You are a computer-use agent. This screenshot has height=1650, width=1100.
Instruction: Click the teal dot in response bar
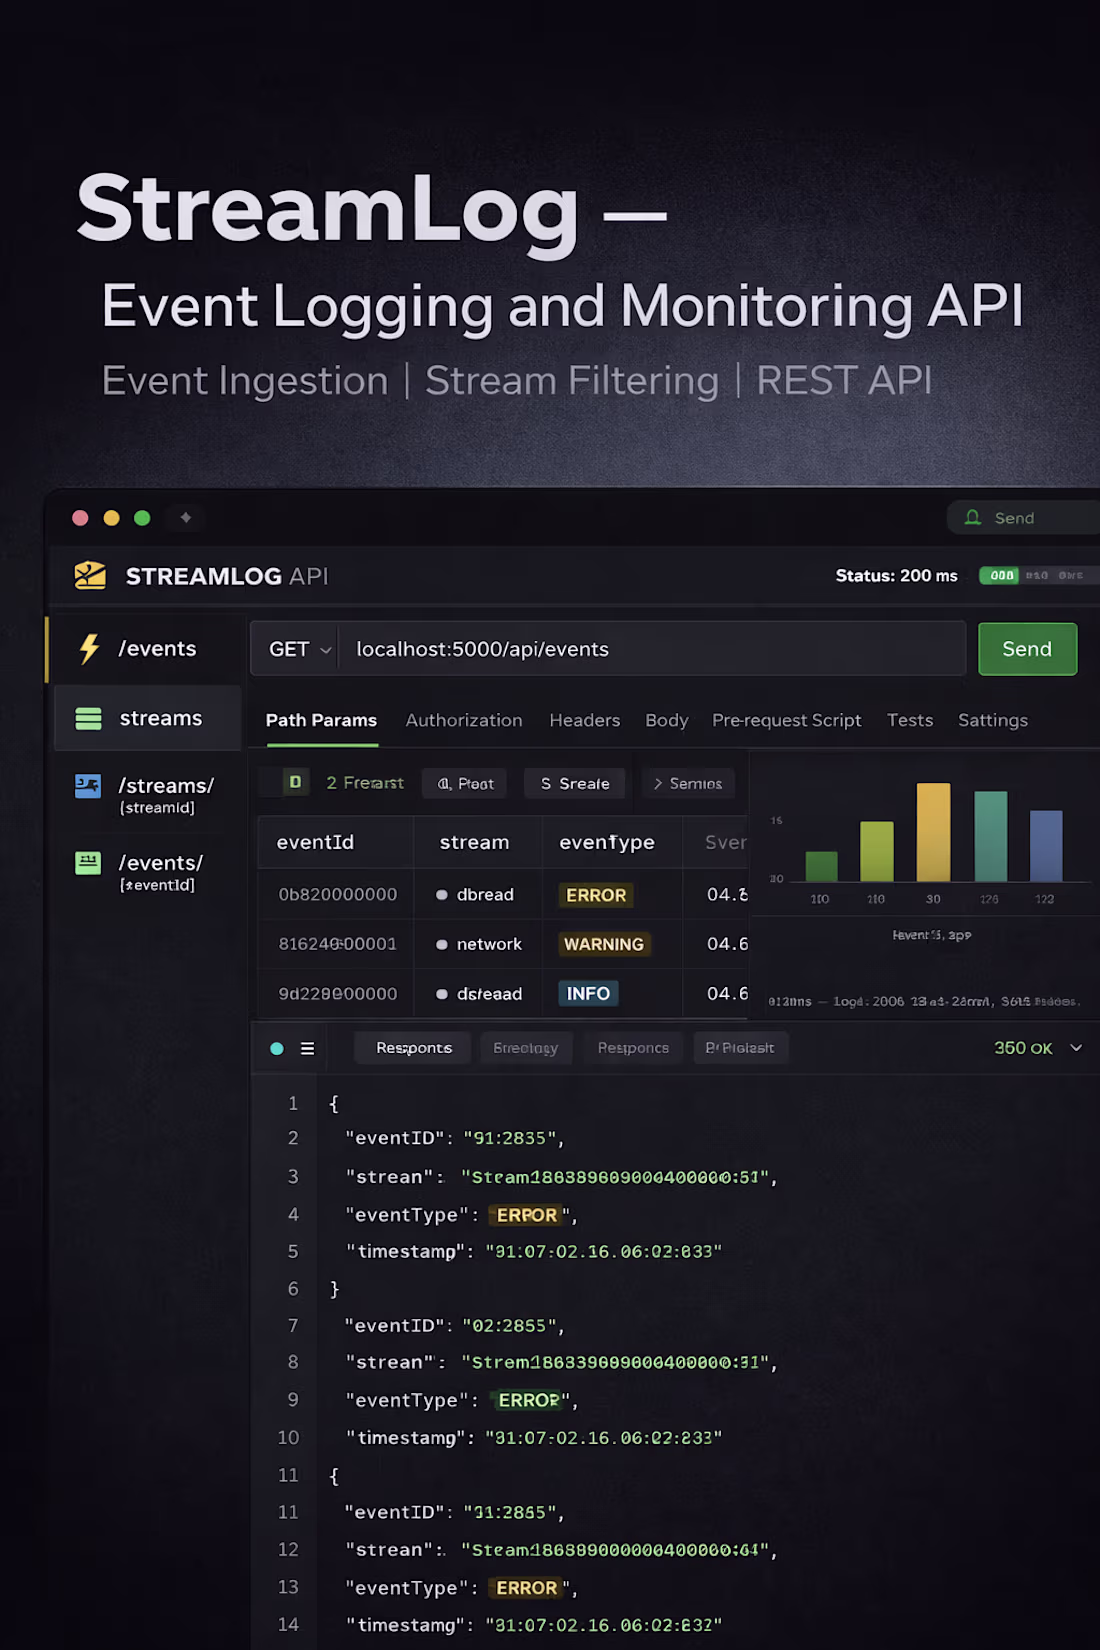(x=277, y=1048)
